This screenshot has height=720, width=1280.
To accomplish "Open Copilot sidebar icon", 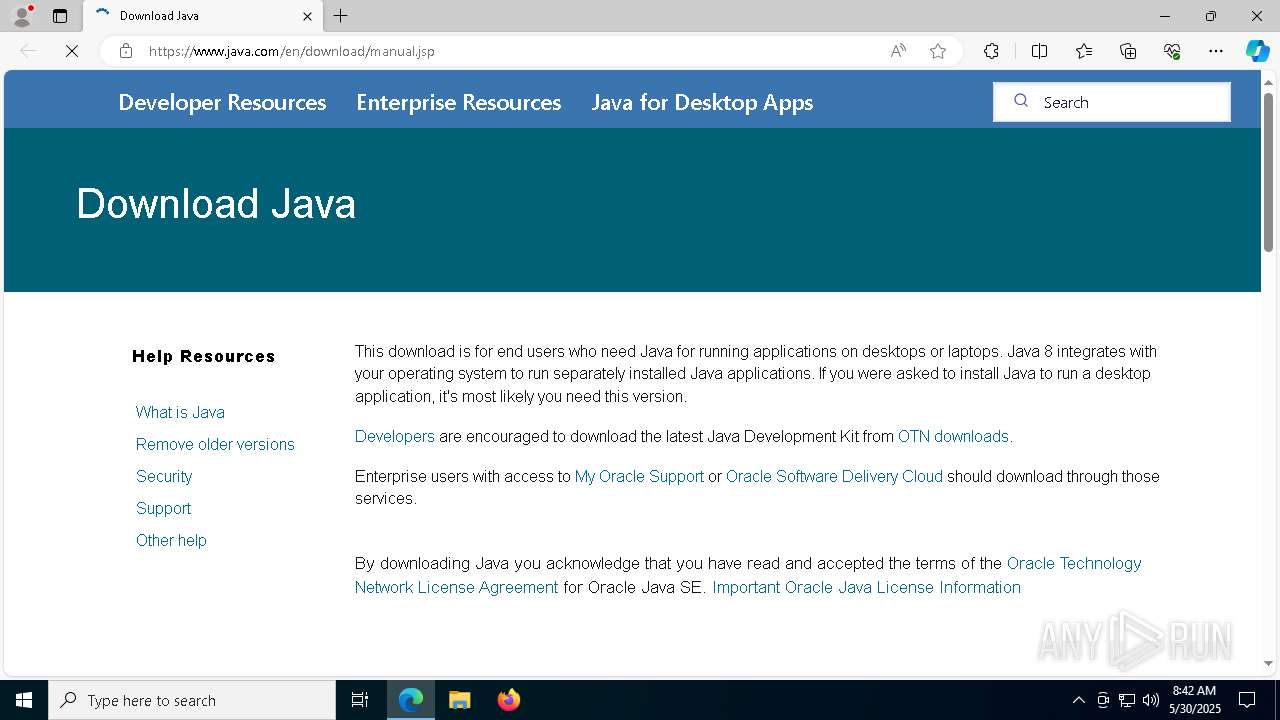I will pos(1257,51).
